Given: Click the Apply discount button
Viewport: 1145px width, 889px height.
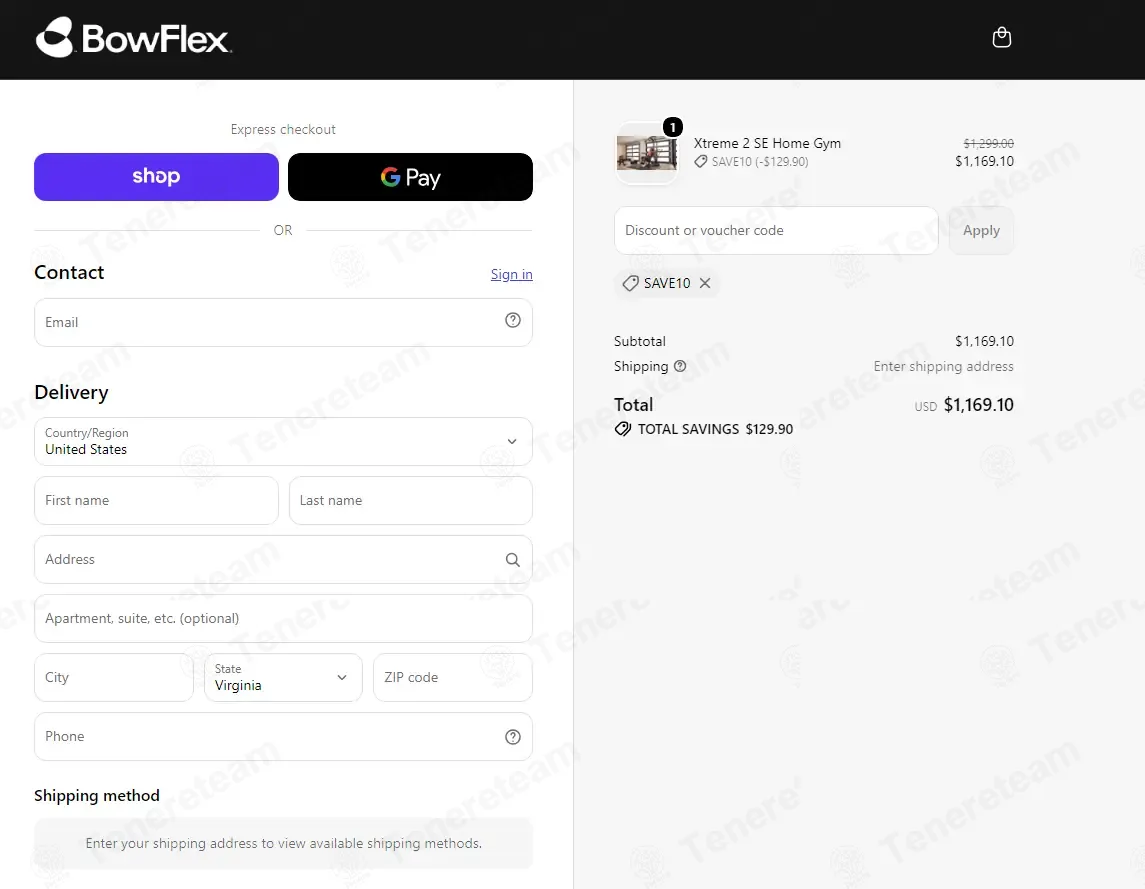Looking at the screenshot, I should [x=981, y=230].
